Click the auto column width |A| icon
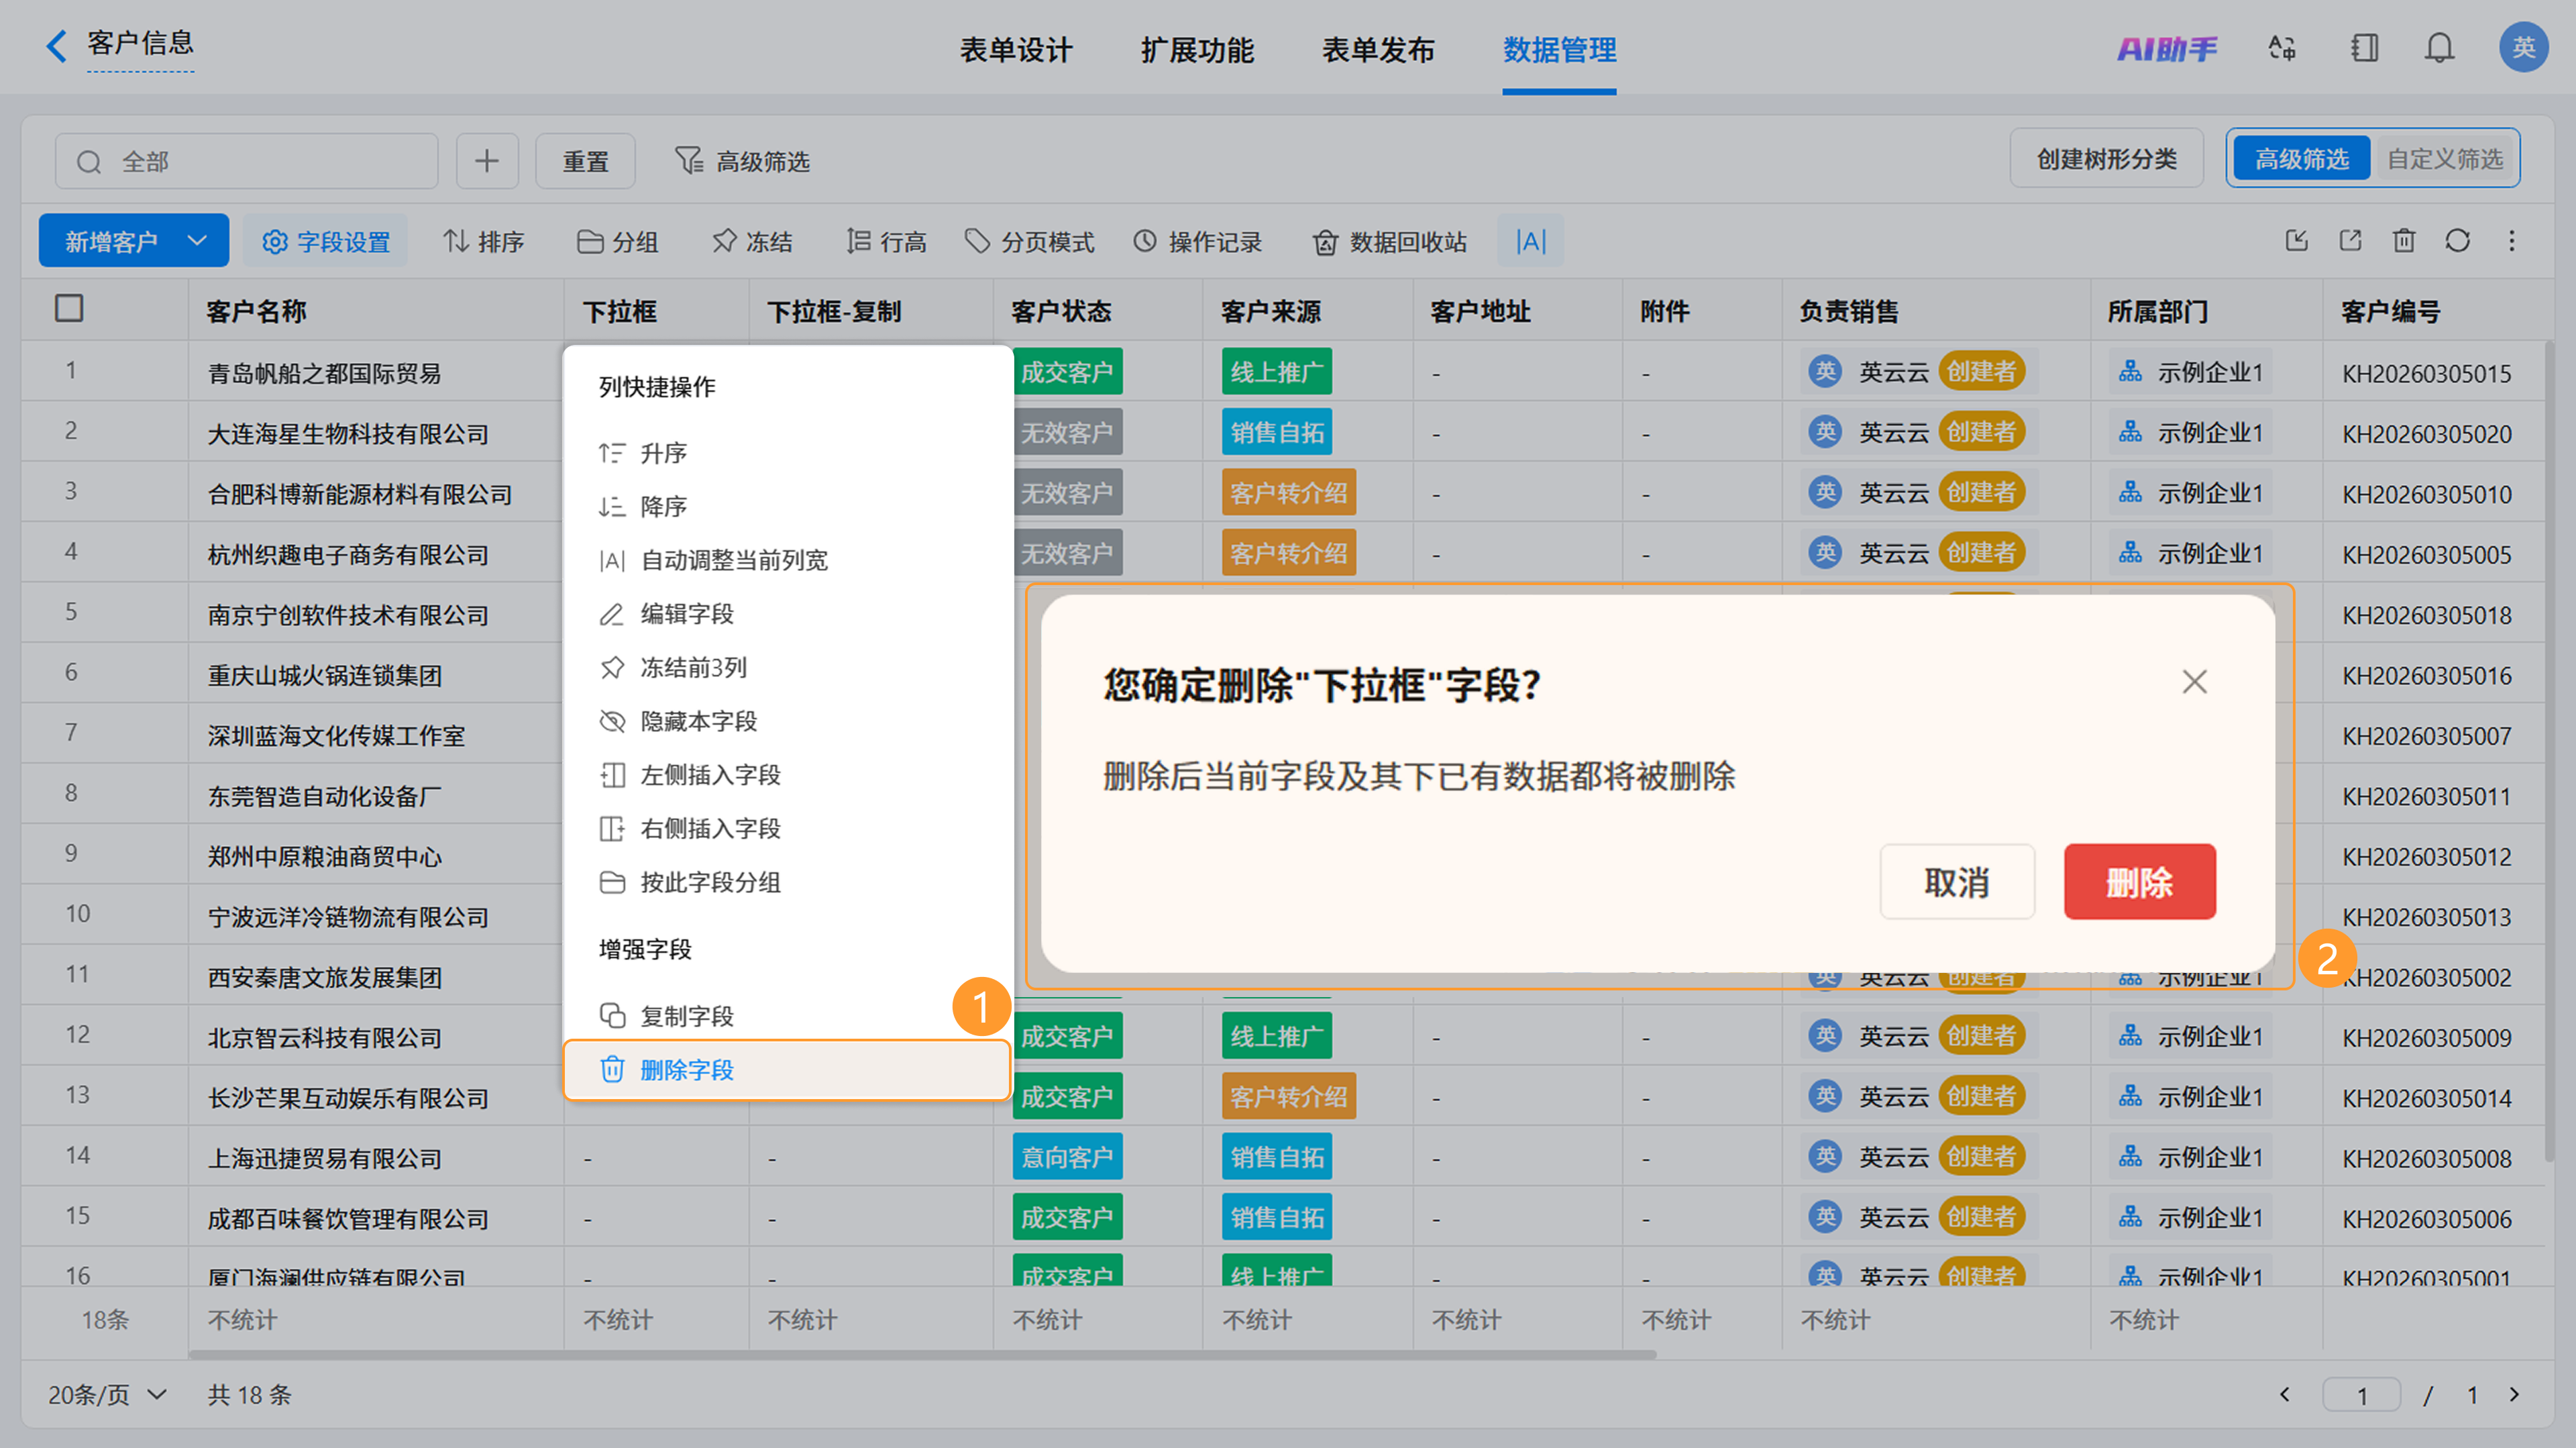The width and height of the screenshot is (2576, 1448). pos(1530,241)
